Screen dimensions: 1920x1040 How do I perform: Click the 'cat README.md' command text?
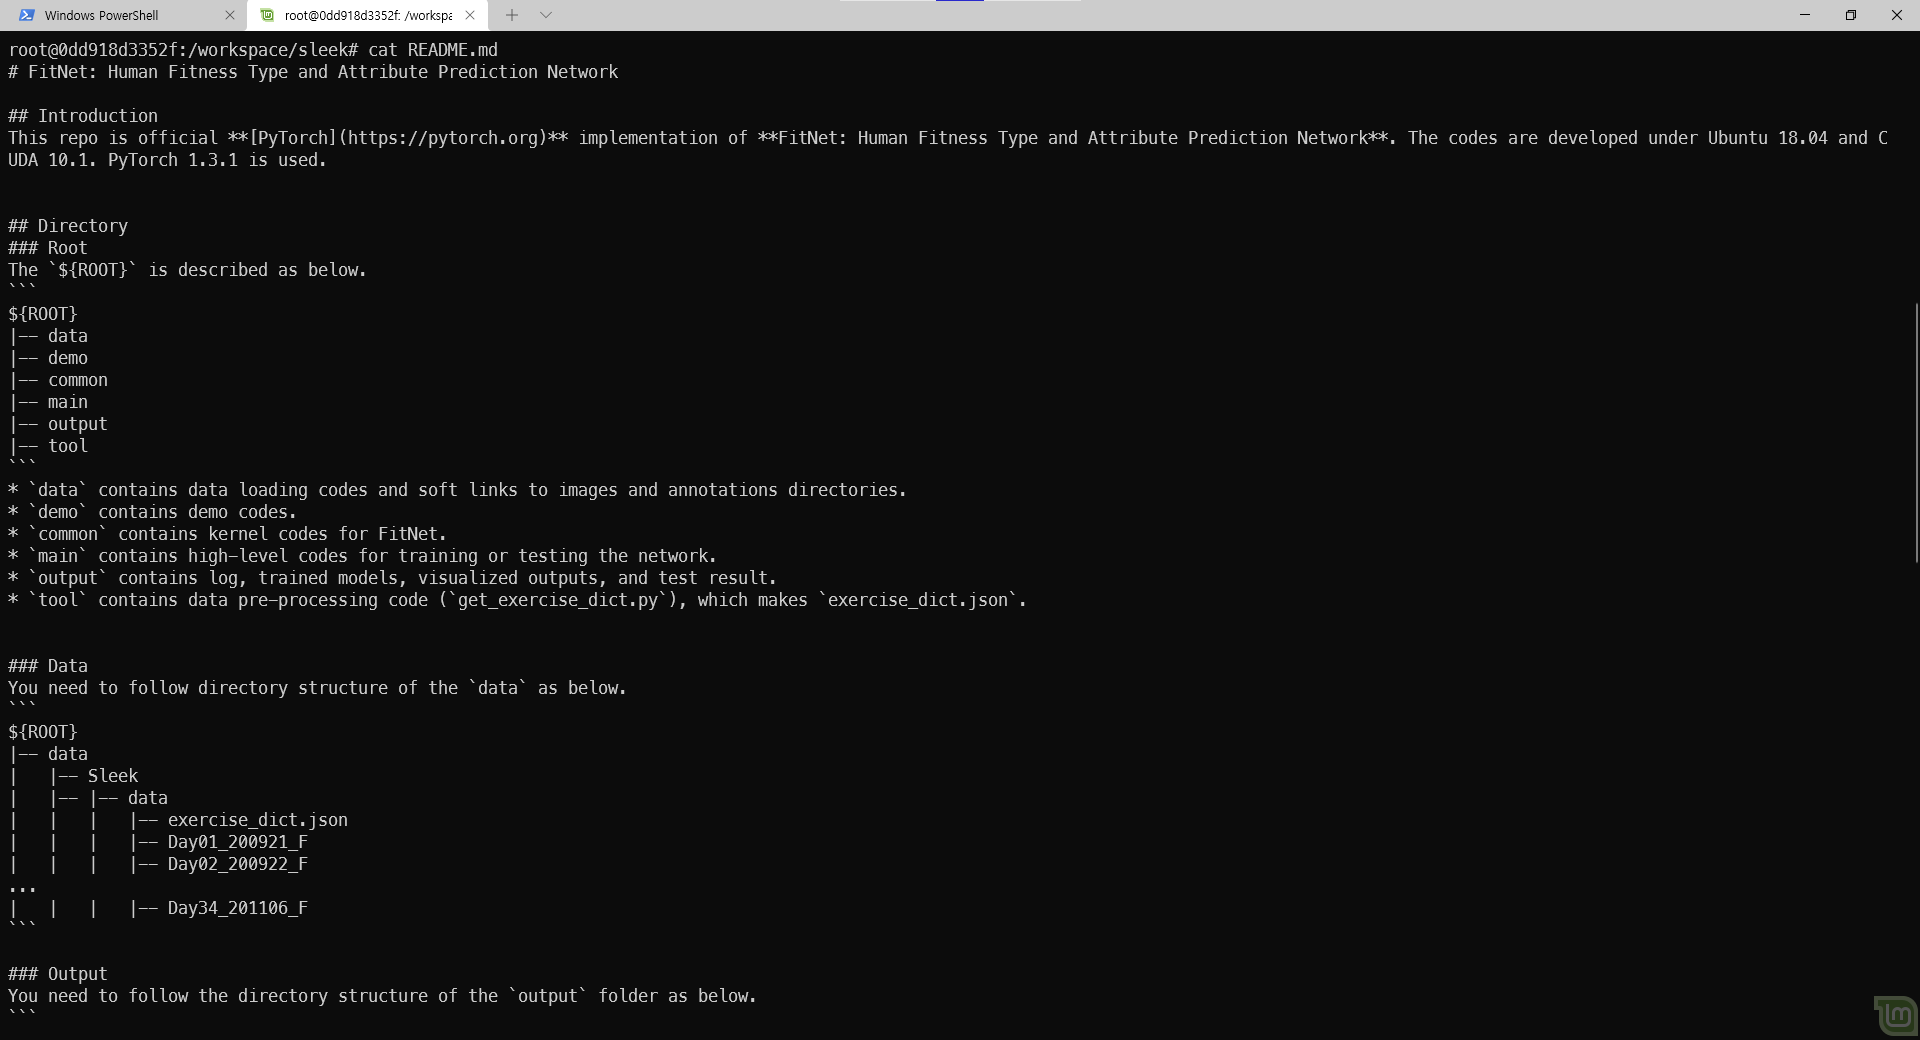coord(432,50)
